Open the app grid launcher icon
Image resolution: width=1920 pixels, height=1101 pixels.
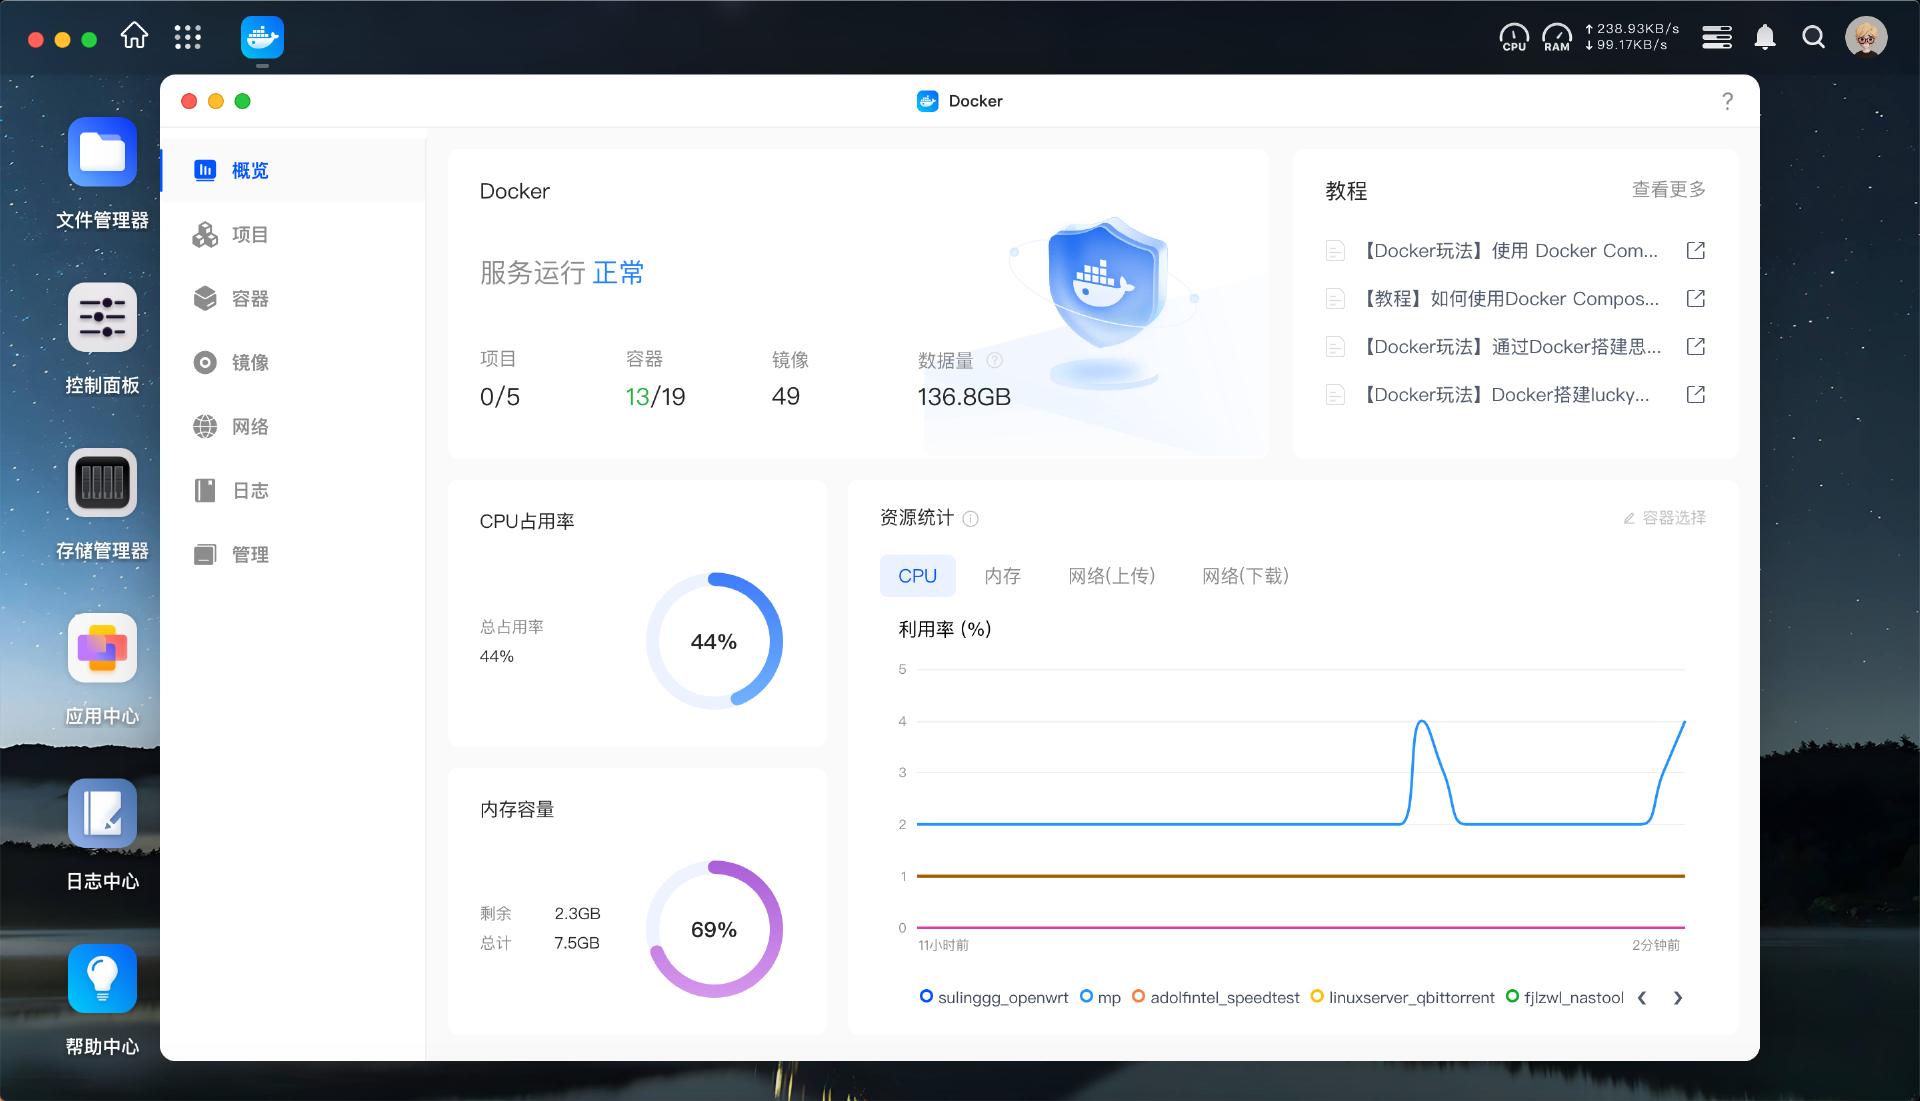click(188, 38)
